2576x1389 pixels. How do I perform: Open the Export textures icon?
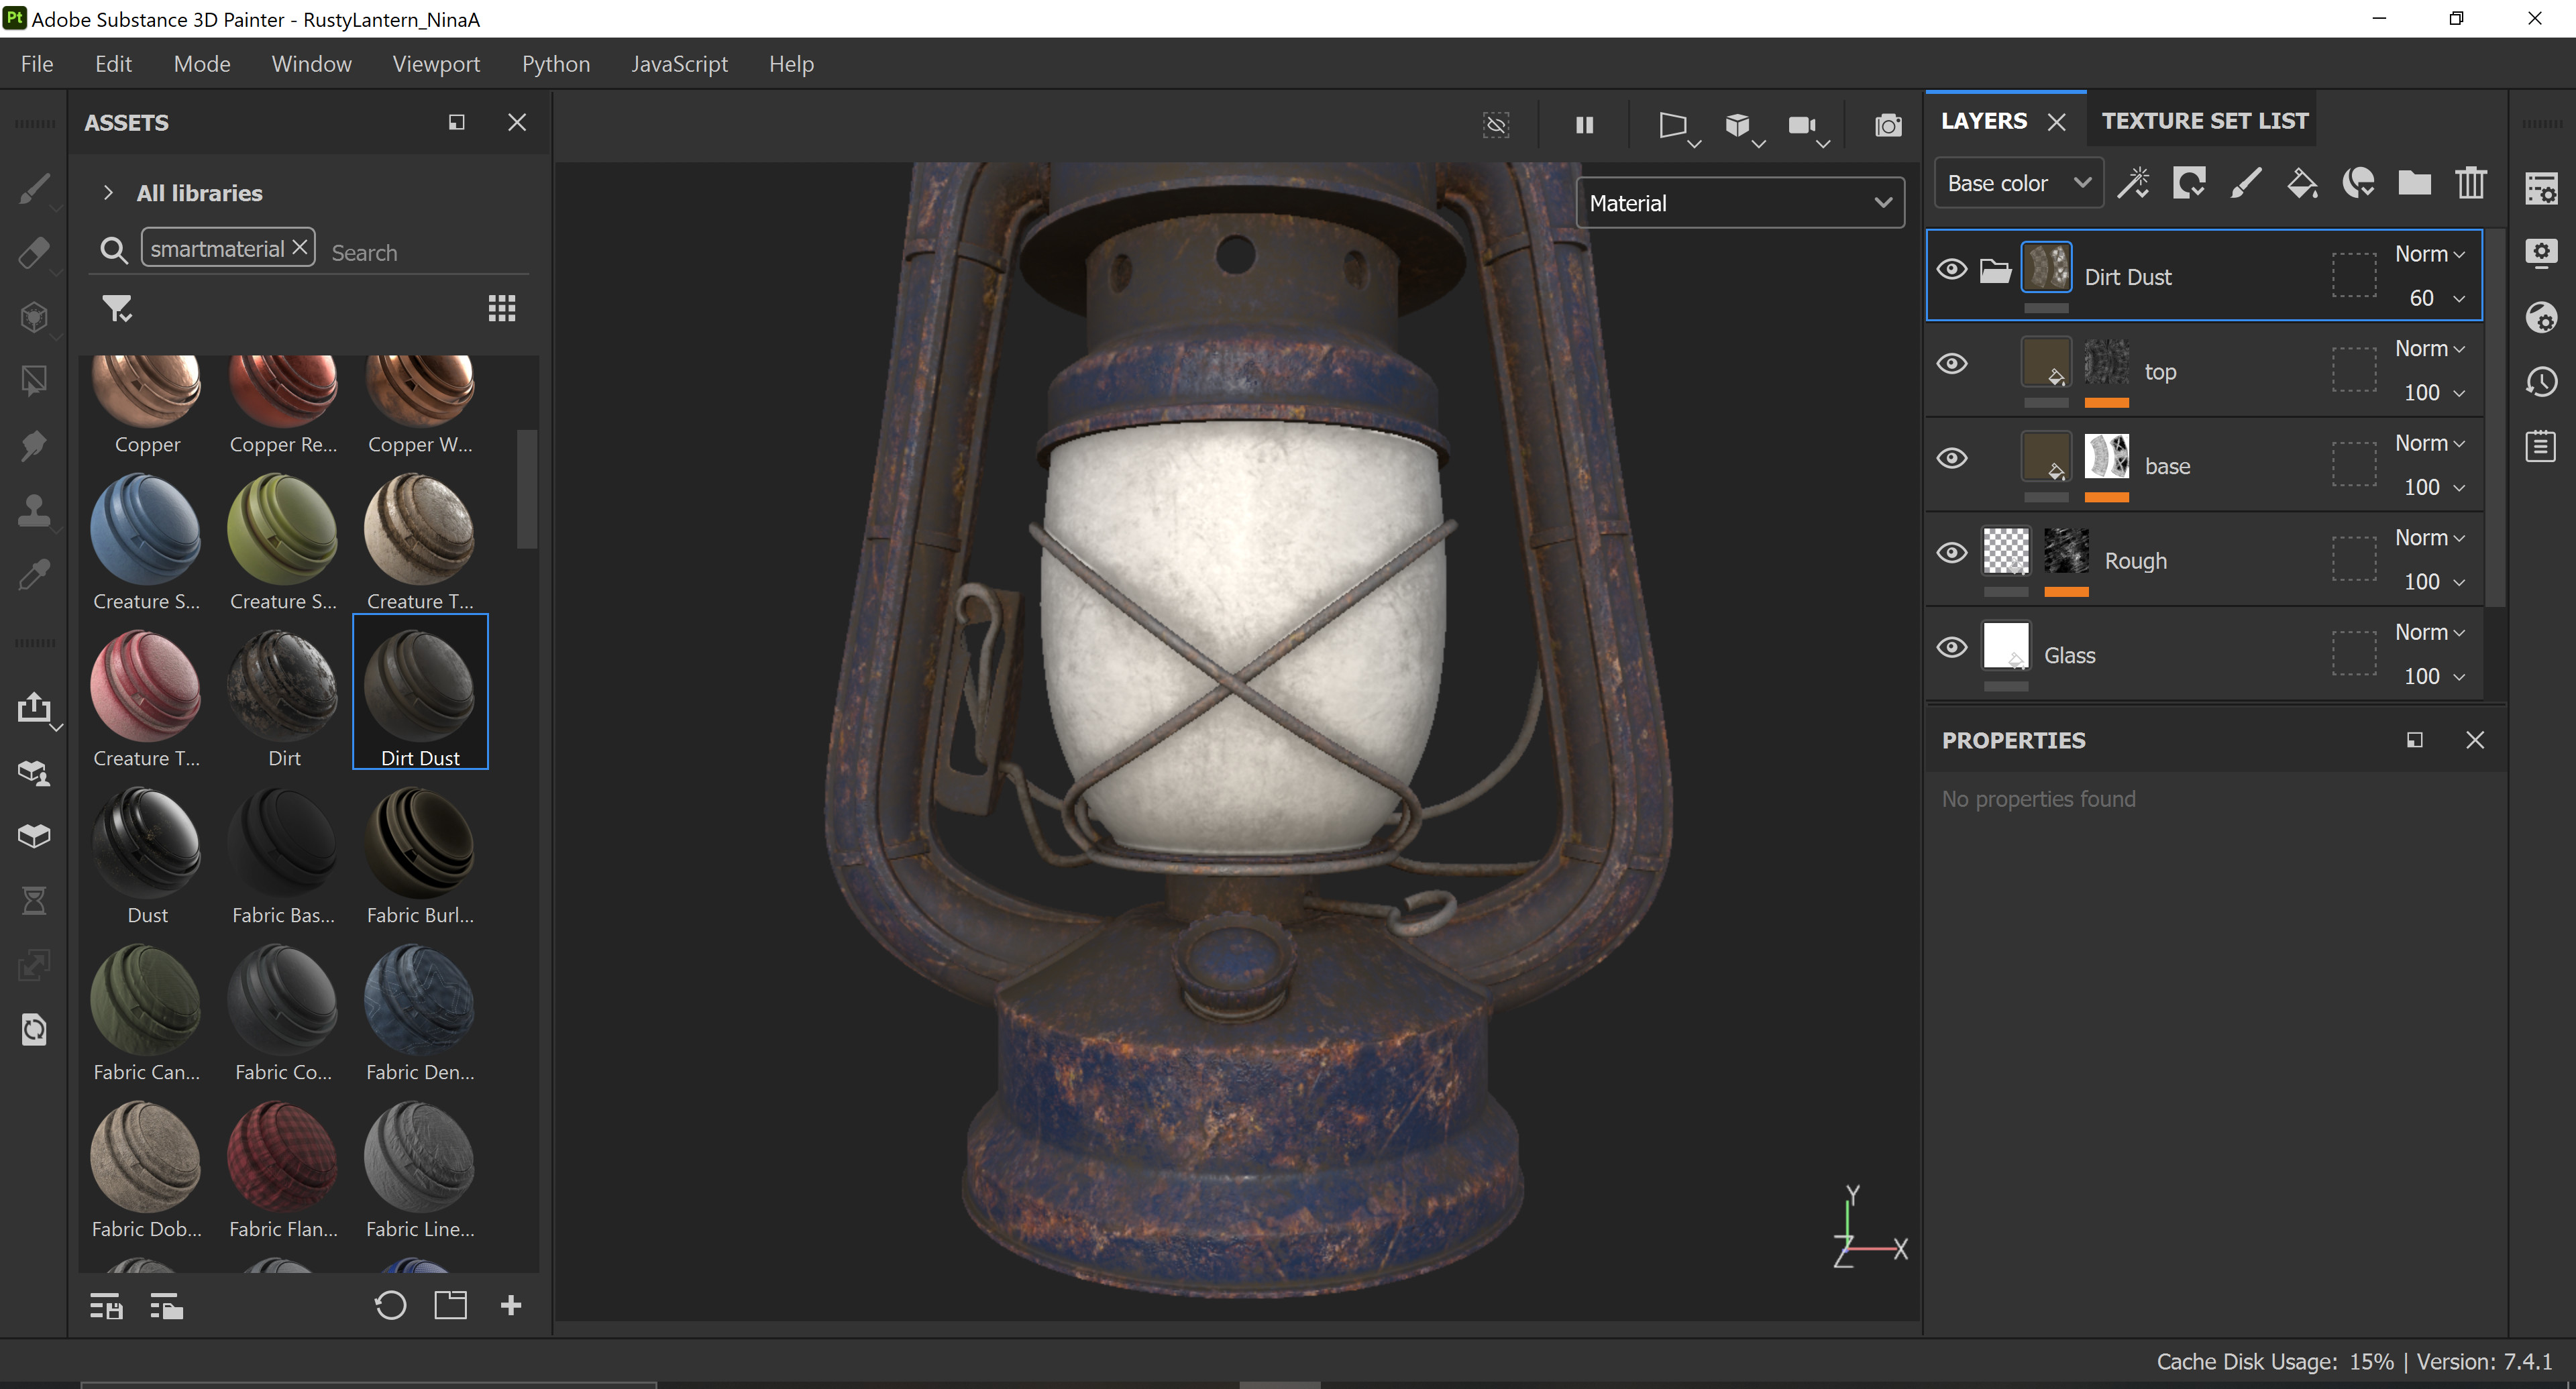tap(34, 708)
